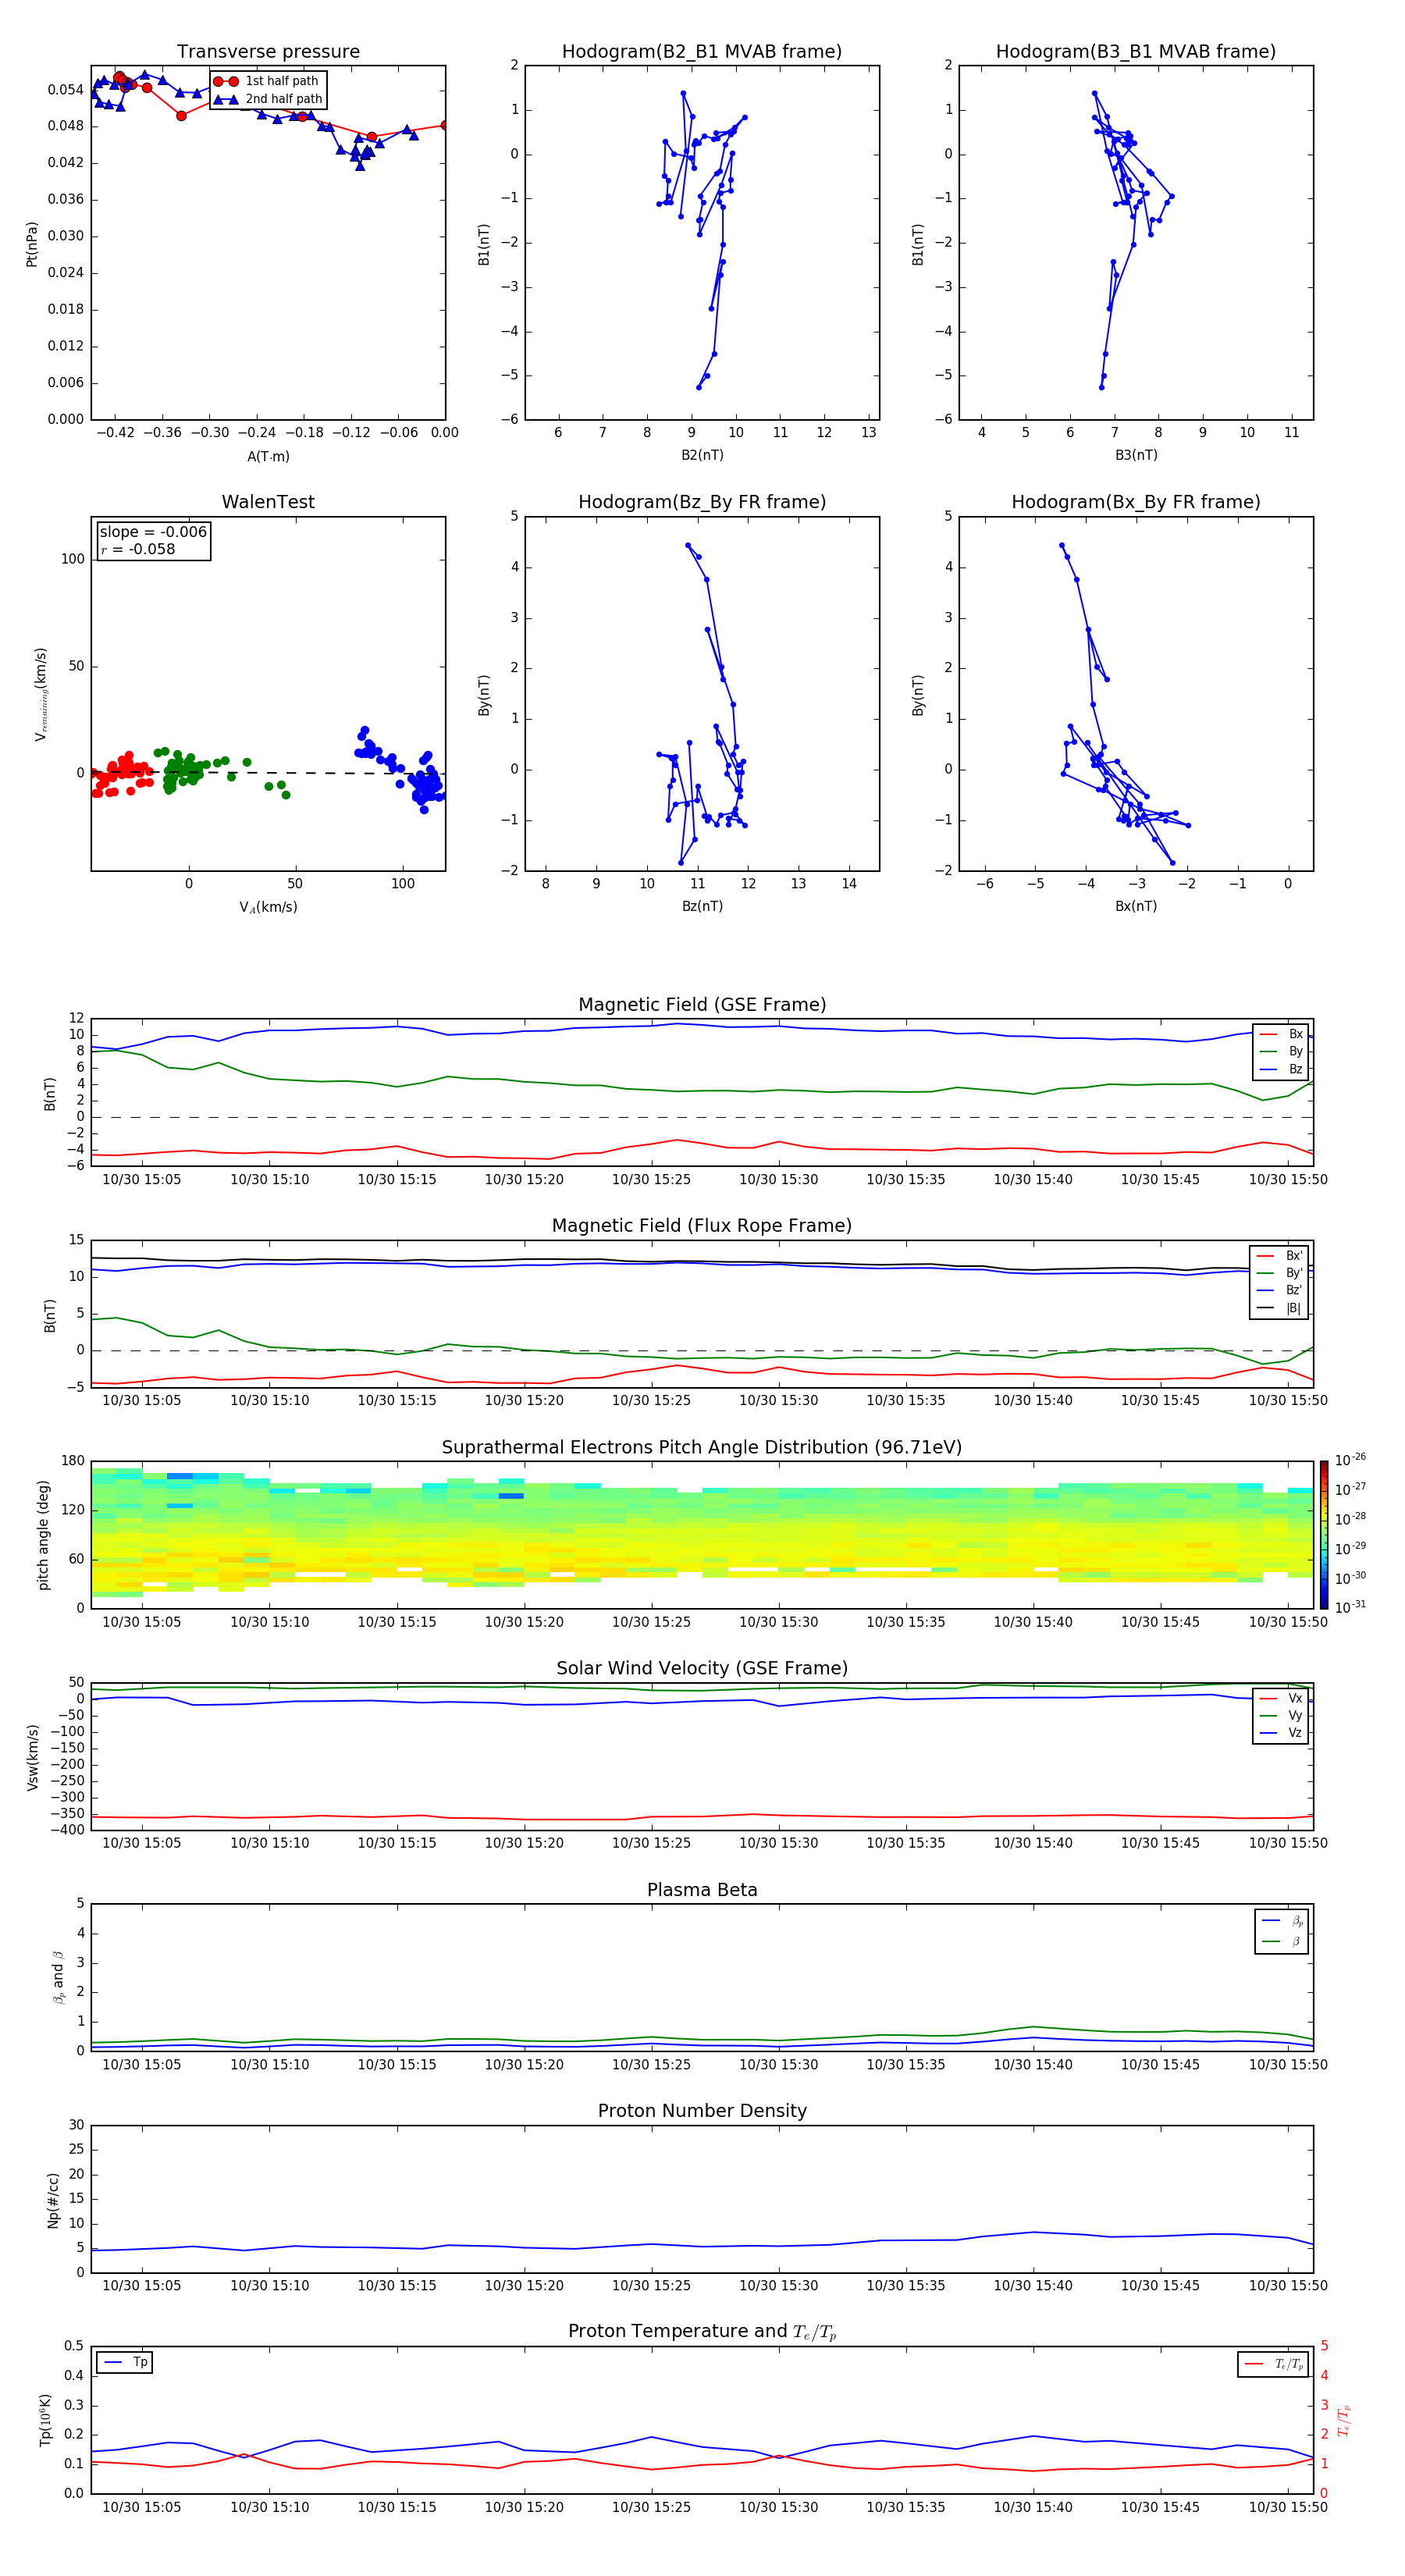Click the 'WalenTest' plot title
The height and width of the screenshot is (2576, 1405).
268,502
